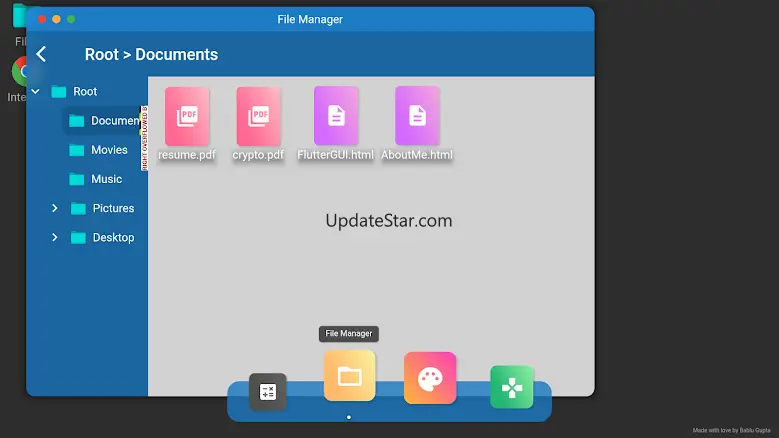Open the FlutterGUI.html file icon
This screenshot has width=779, height=438.
(336, 116)
